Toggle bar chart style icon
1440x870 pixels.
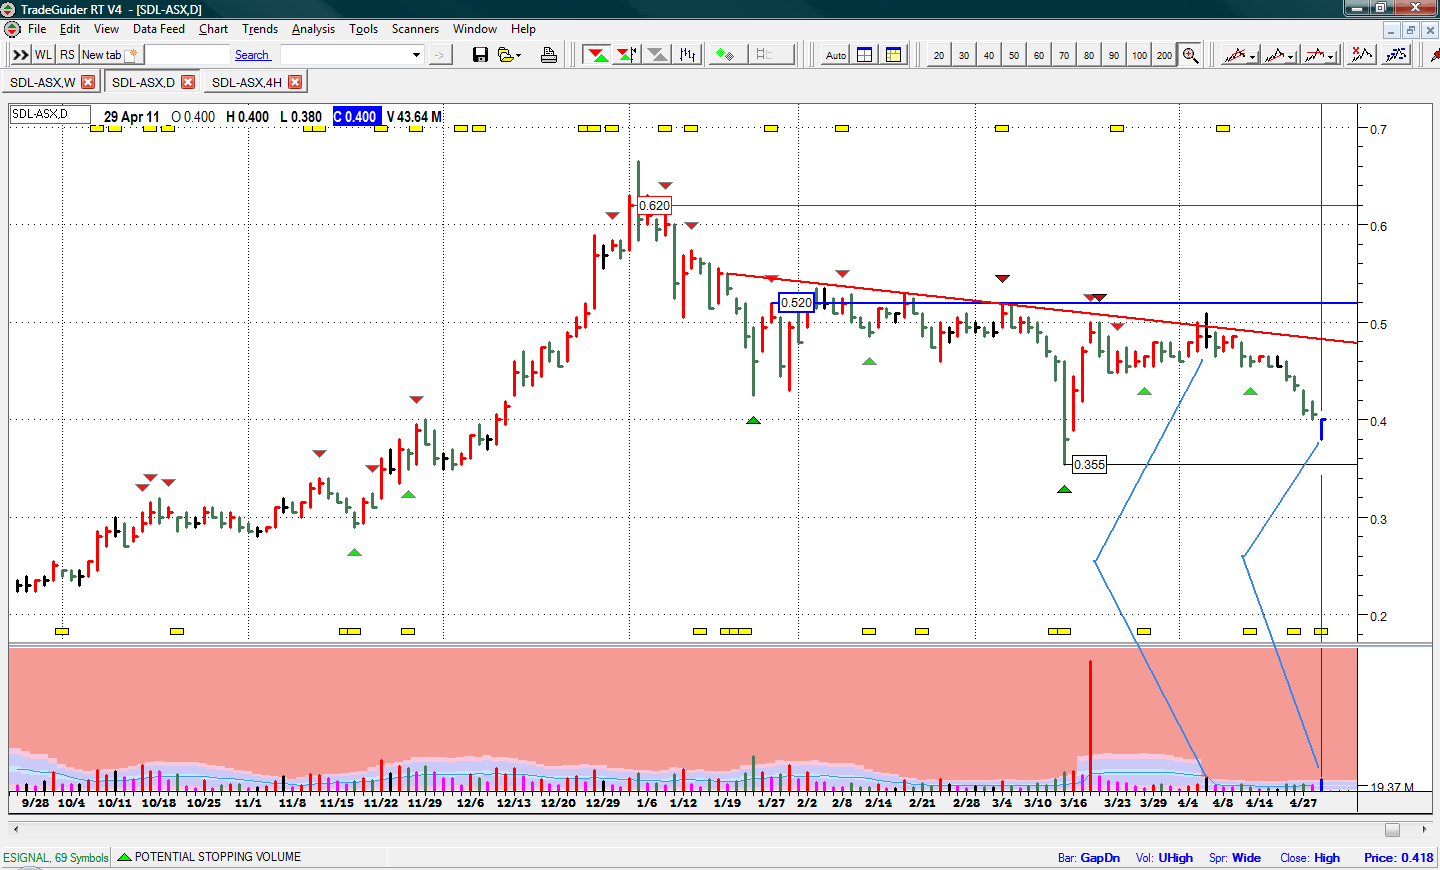coord(687,55)
